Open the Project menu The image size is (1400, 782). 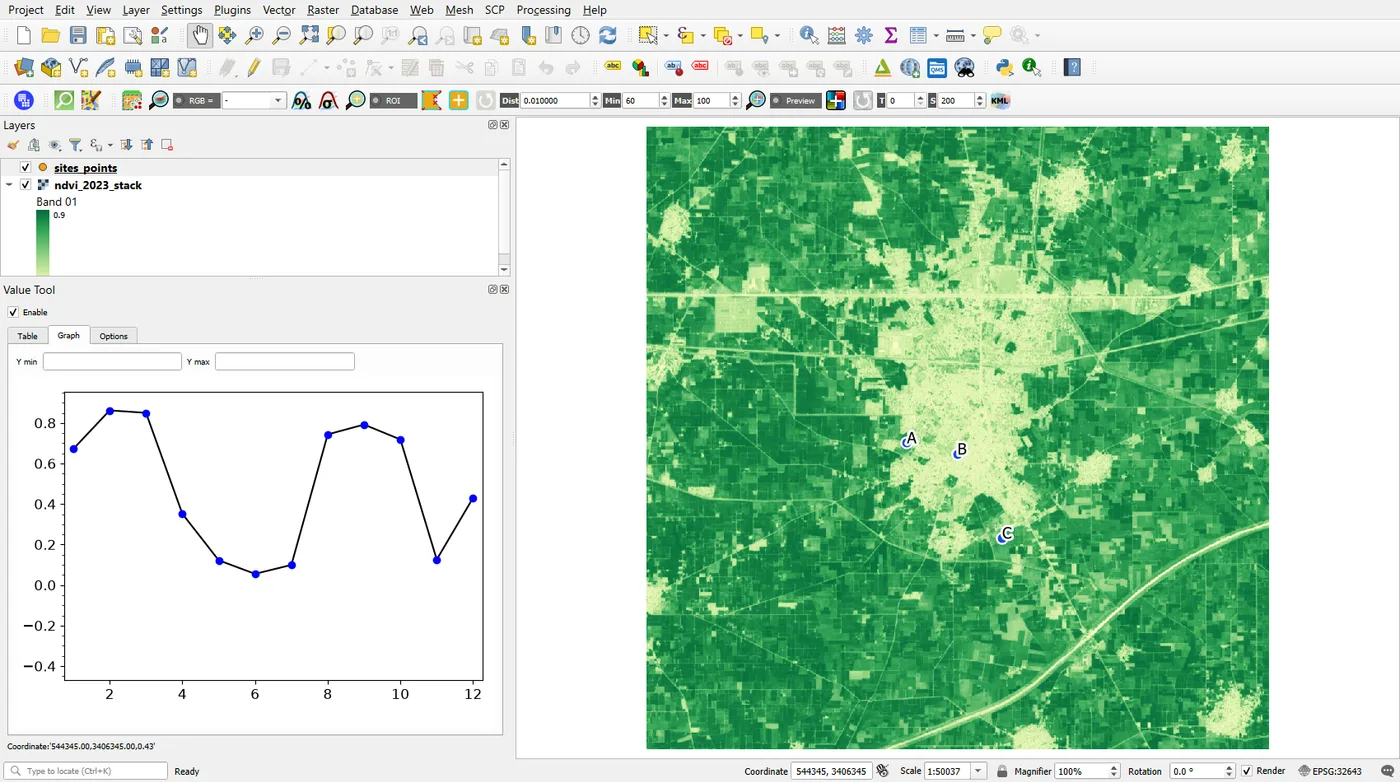pos(26,10)
